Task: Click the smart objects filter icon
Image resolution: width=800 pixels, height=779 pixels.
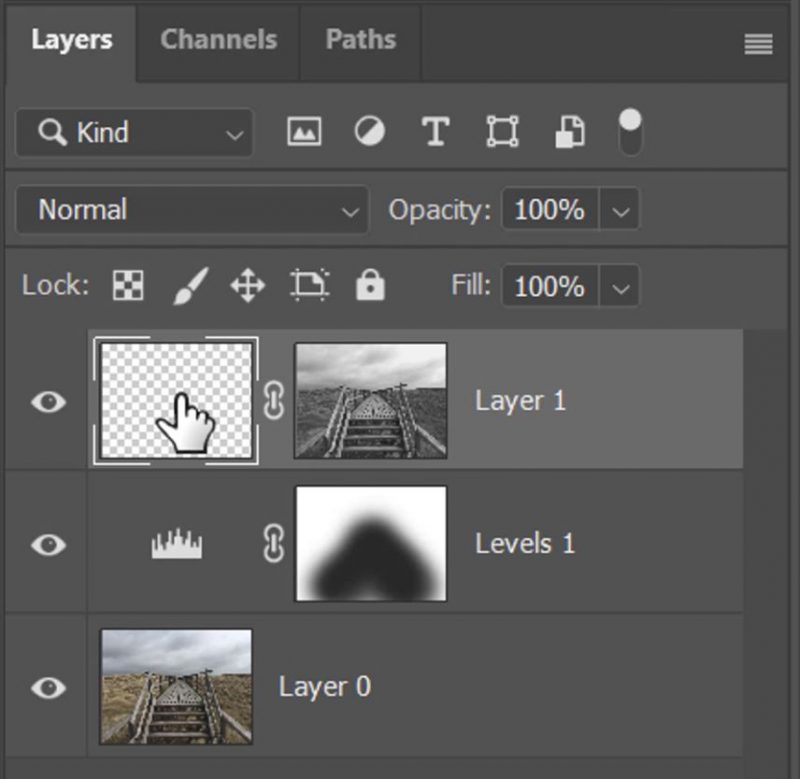Action: (x=569, y=131)
